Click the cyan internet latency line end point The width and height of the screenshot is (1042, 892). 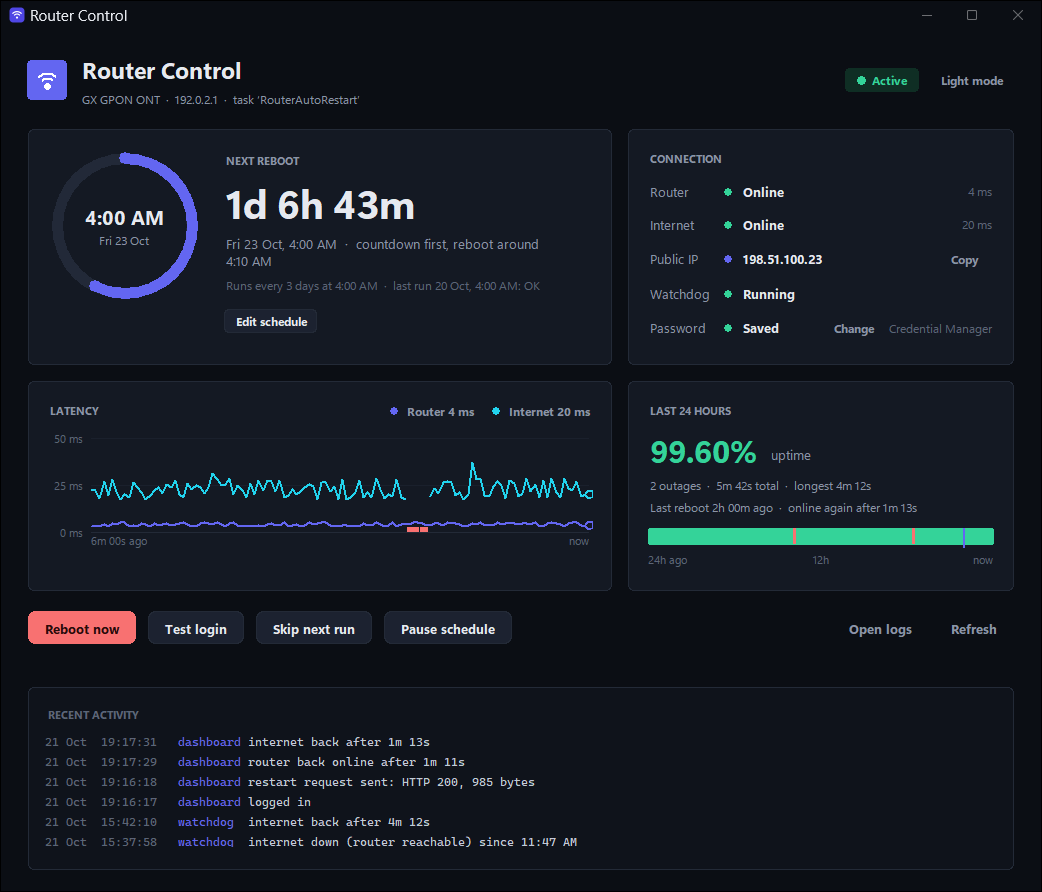[x=589, y=494]
